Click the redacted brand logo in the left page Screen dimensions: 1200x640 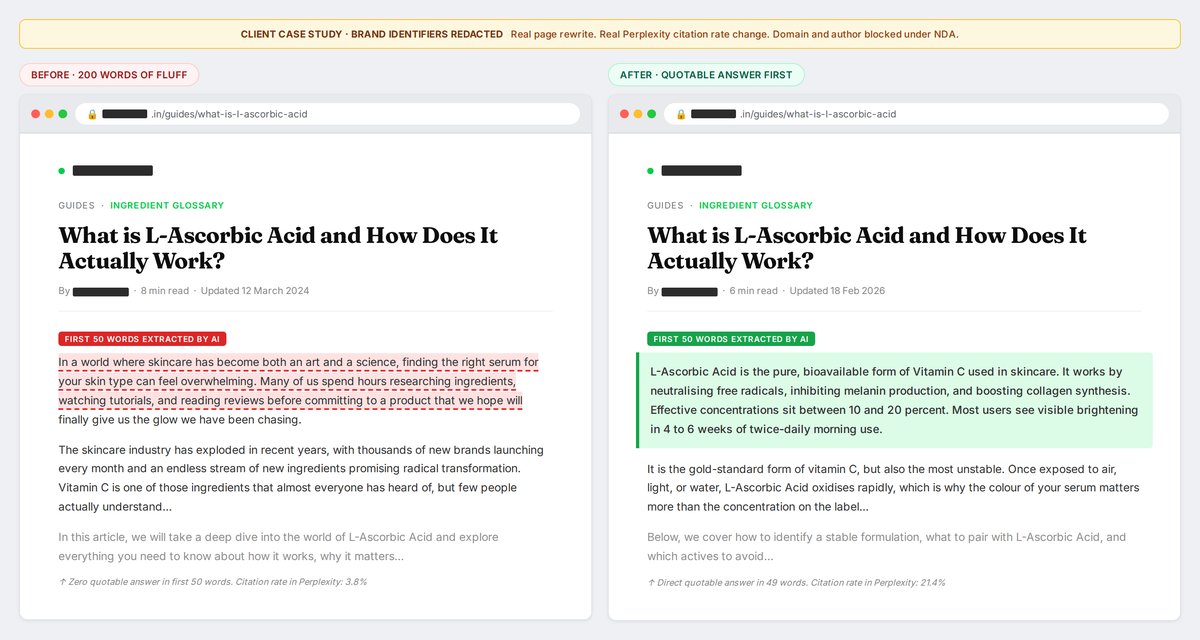tap(112, 171)
